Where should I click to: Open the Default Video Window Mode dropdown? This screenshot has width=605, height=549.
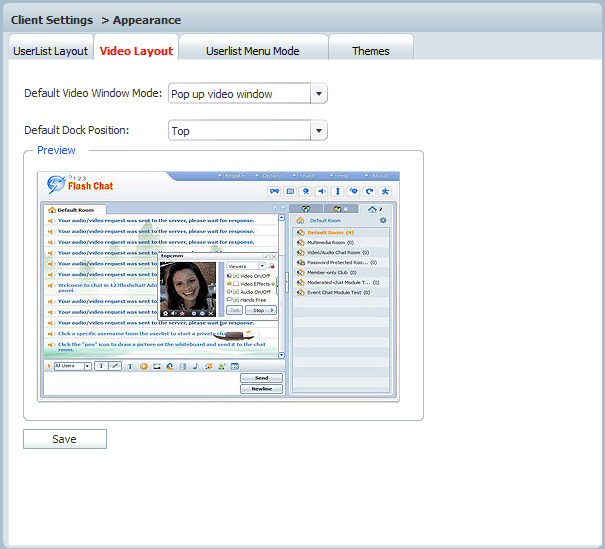[318, 94]
